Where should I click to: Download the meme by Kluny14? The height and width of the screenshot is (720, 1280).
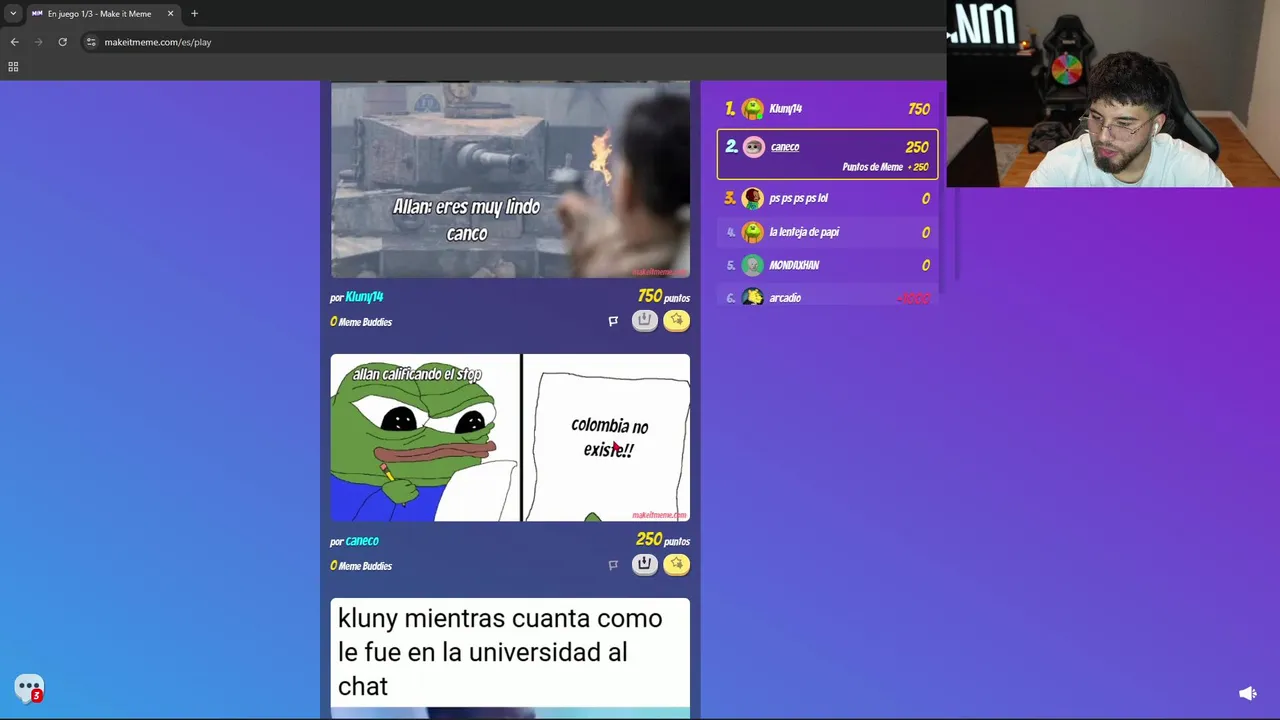coord(644,320)
